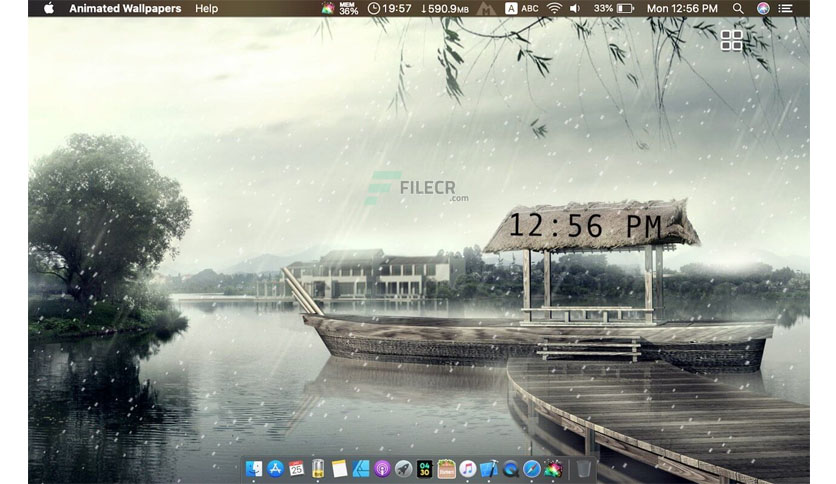Open Launchpad rocket icon
This screenshot has width=836, height=484.
point(403,469)
